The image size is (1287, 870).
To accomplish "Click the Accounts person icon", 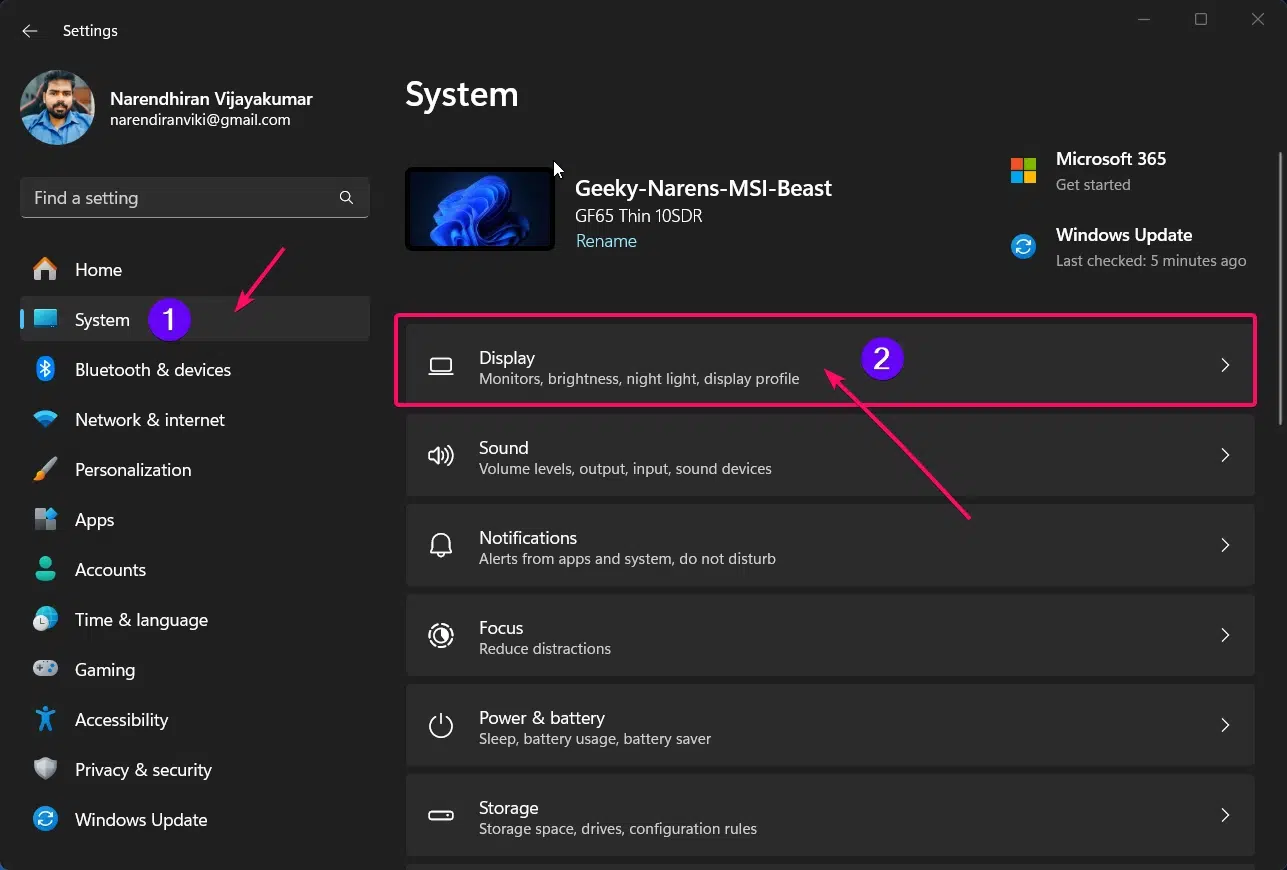I will point(45,570).
